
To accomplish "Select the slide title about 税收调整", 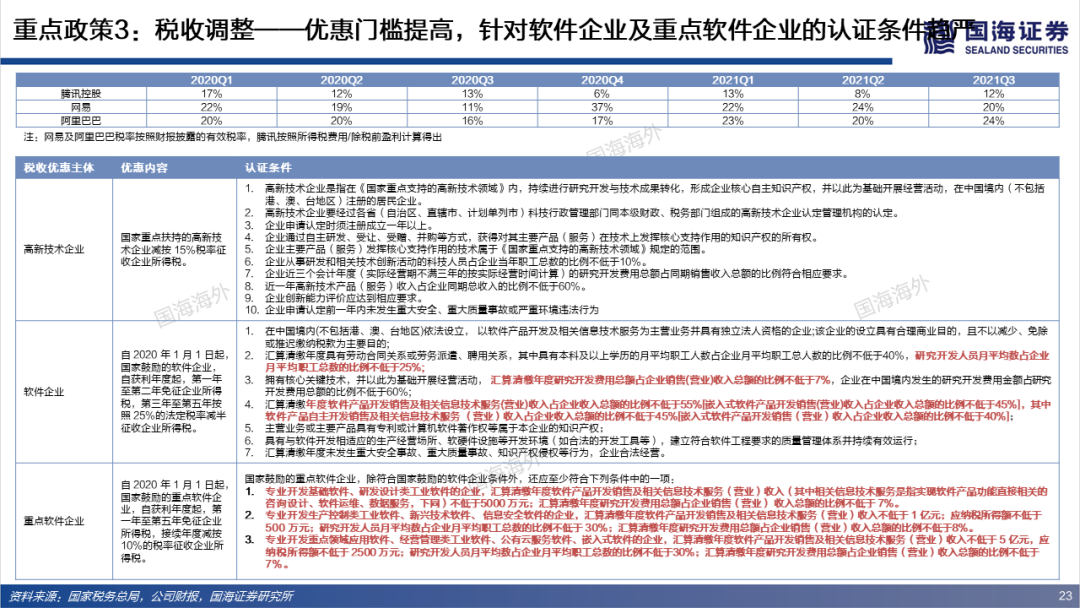I will (495, 30).
